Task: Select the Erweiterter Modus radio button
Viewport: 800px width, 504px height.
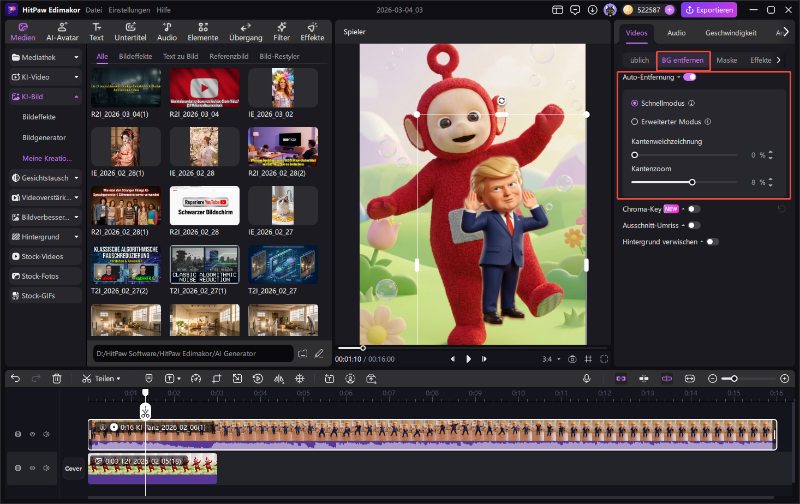Action: (635, 122)
